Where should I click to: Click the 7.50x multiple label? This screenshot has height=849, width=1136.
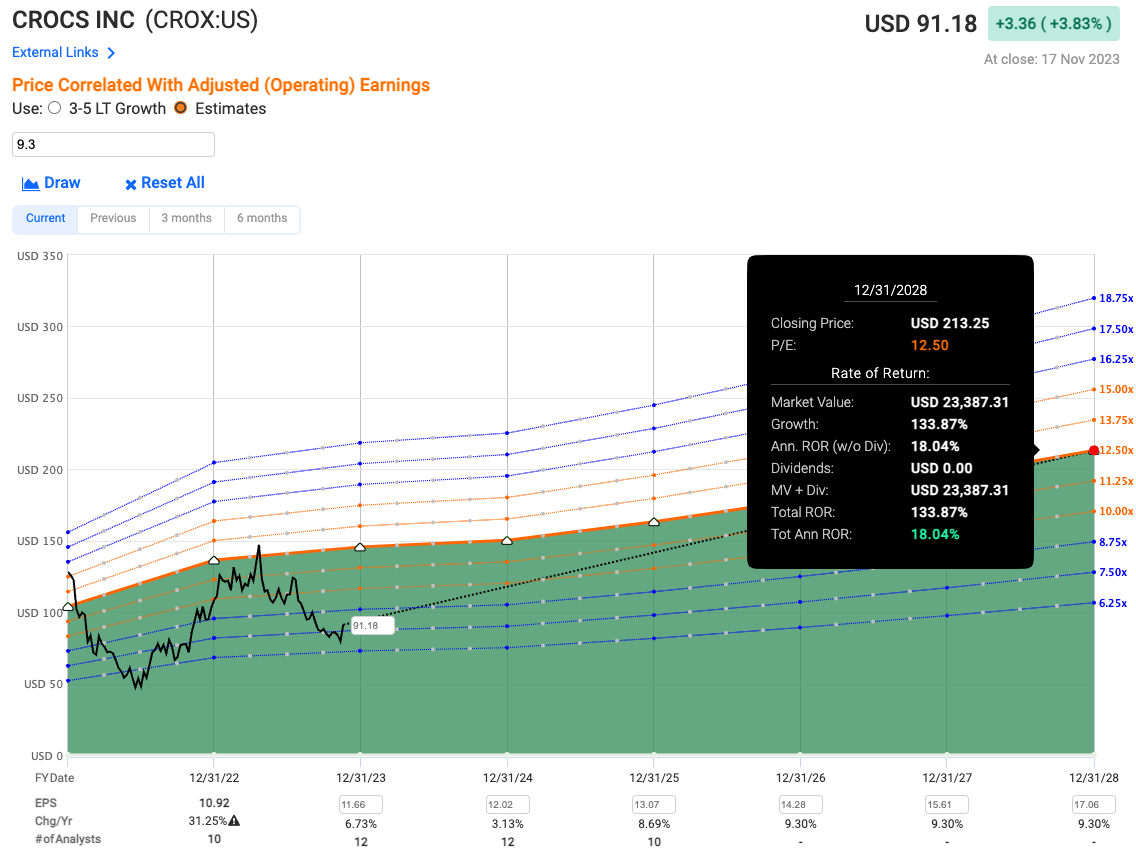click(1113, 572)
